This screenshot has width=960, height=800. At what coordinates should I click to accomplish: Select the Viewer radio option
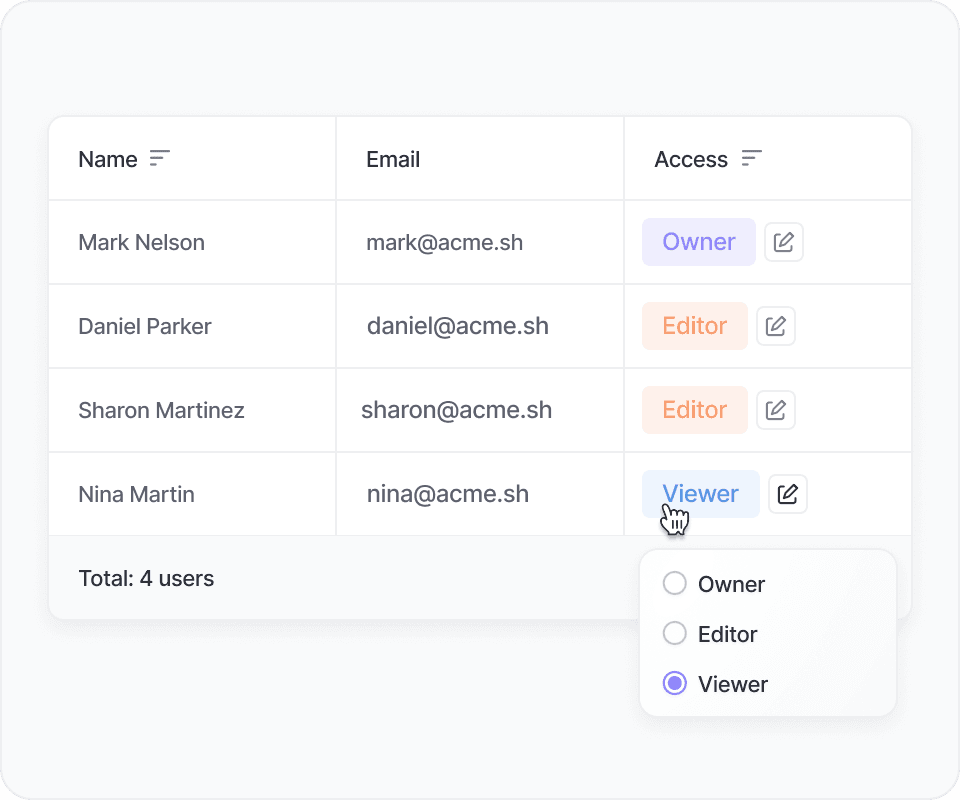(x=675, y=684)
